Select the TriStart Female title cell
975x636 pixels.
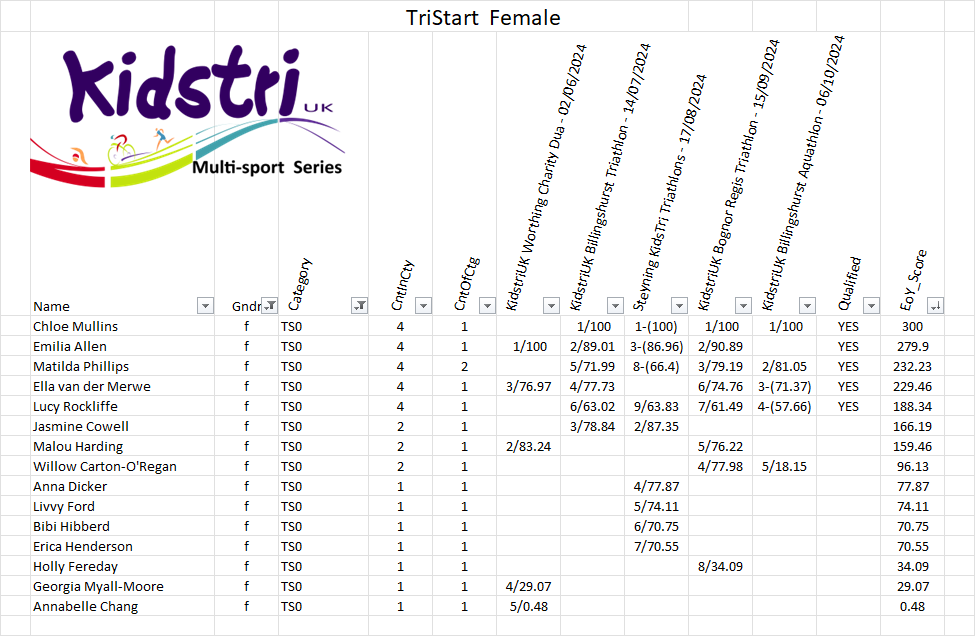483,17
